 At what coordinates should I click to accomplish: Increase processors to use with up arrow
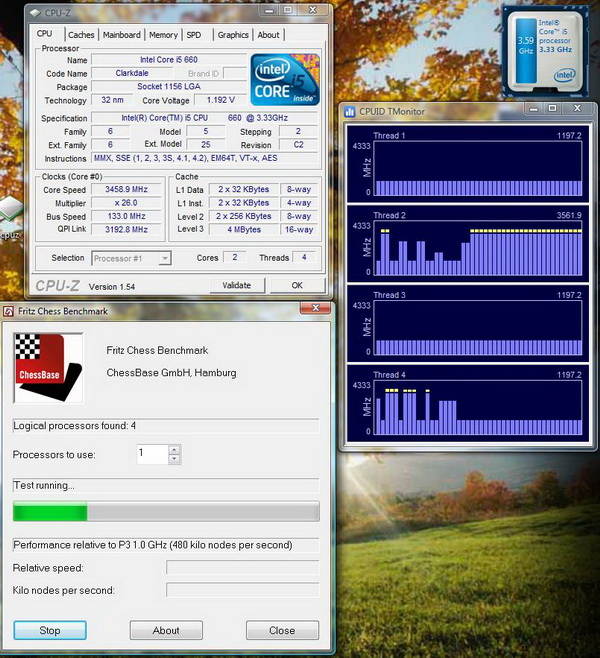[174, 450]
